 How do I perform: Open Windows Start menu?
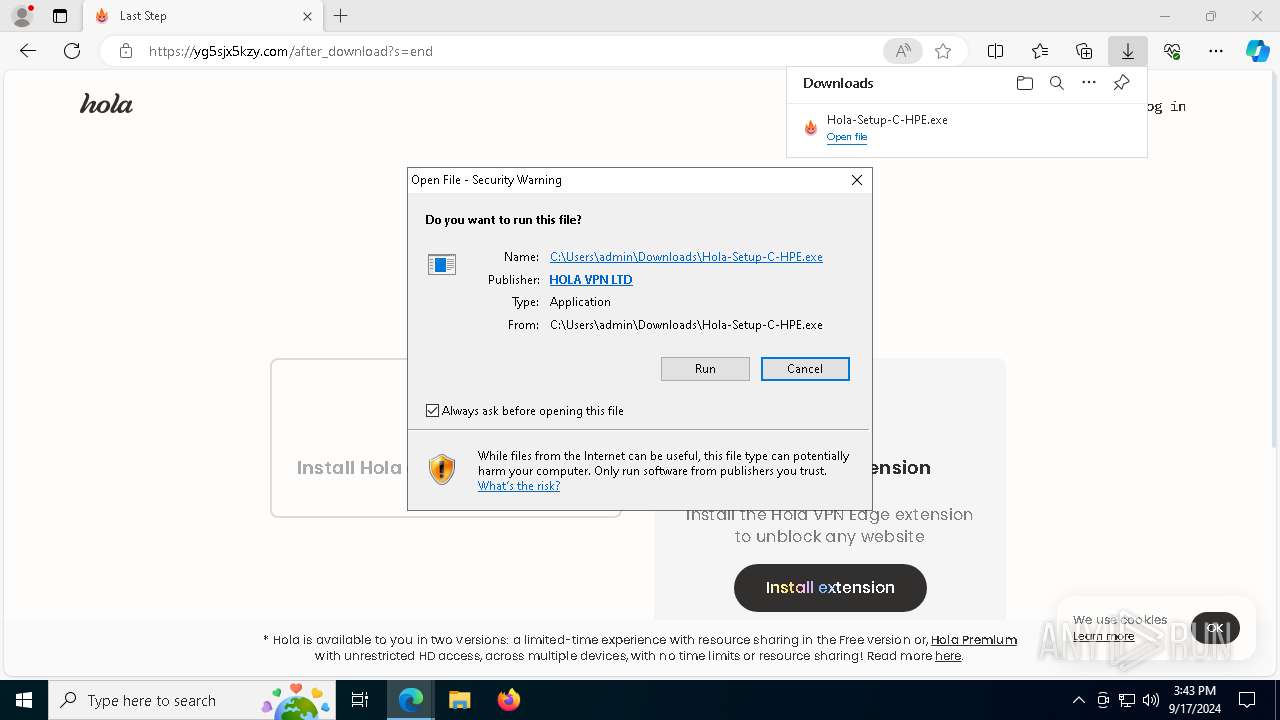pos(24,700)
